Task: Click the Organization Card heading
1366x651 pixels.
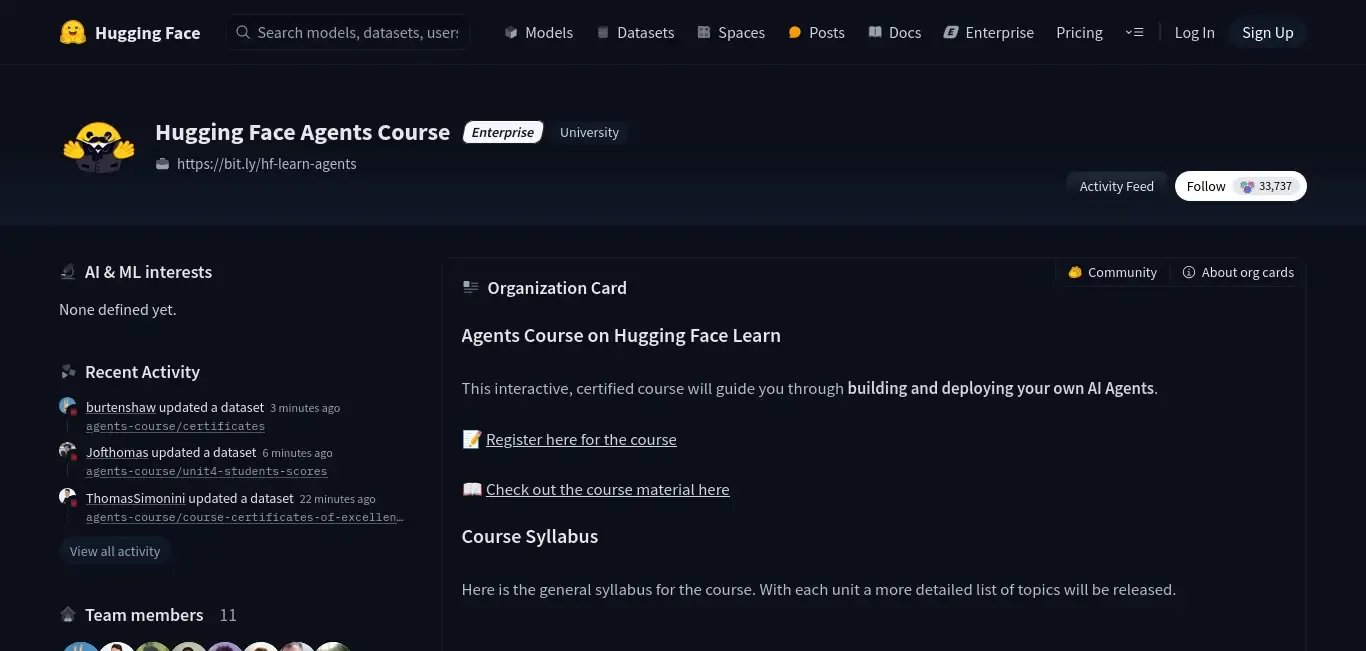Action: pos(557,288)
